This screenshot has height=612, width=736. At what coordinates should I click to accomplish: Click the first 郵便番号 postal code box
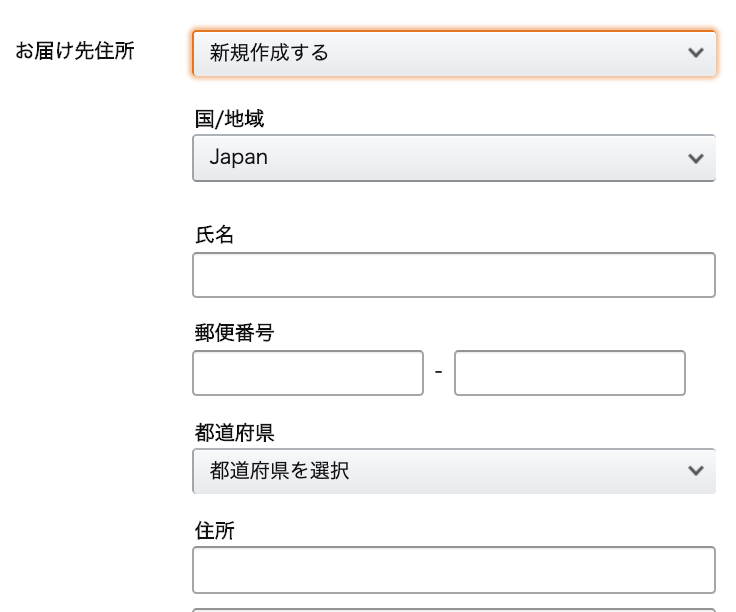308,373
